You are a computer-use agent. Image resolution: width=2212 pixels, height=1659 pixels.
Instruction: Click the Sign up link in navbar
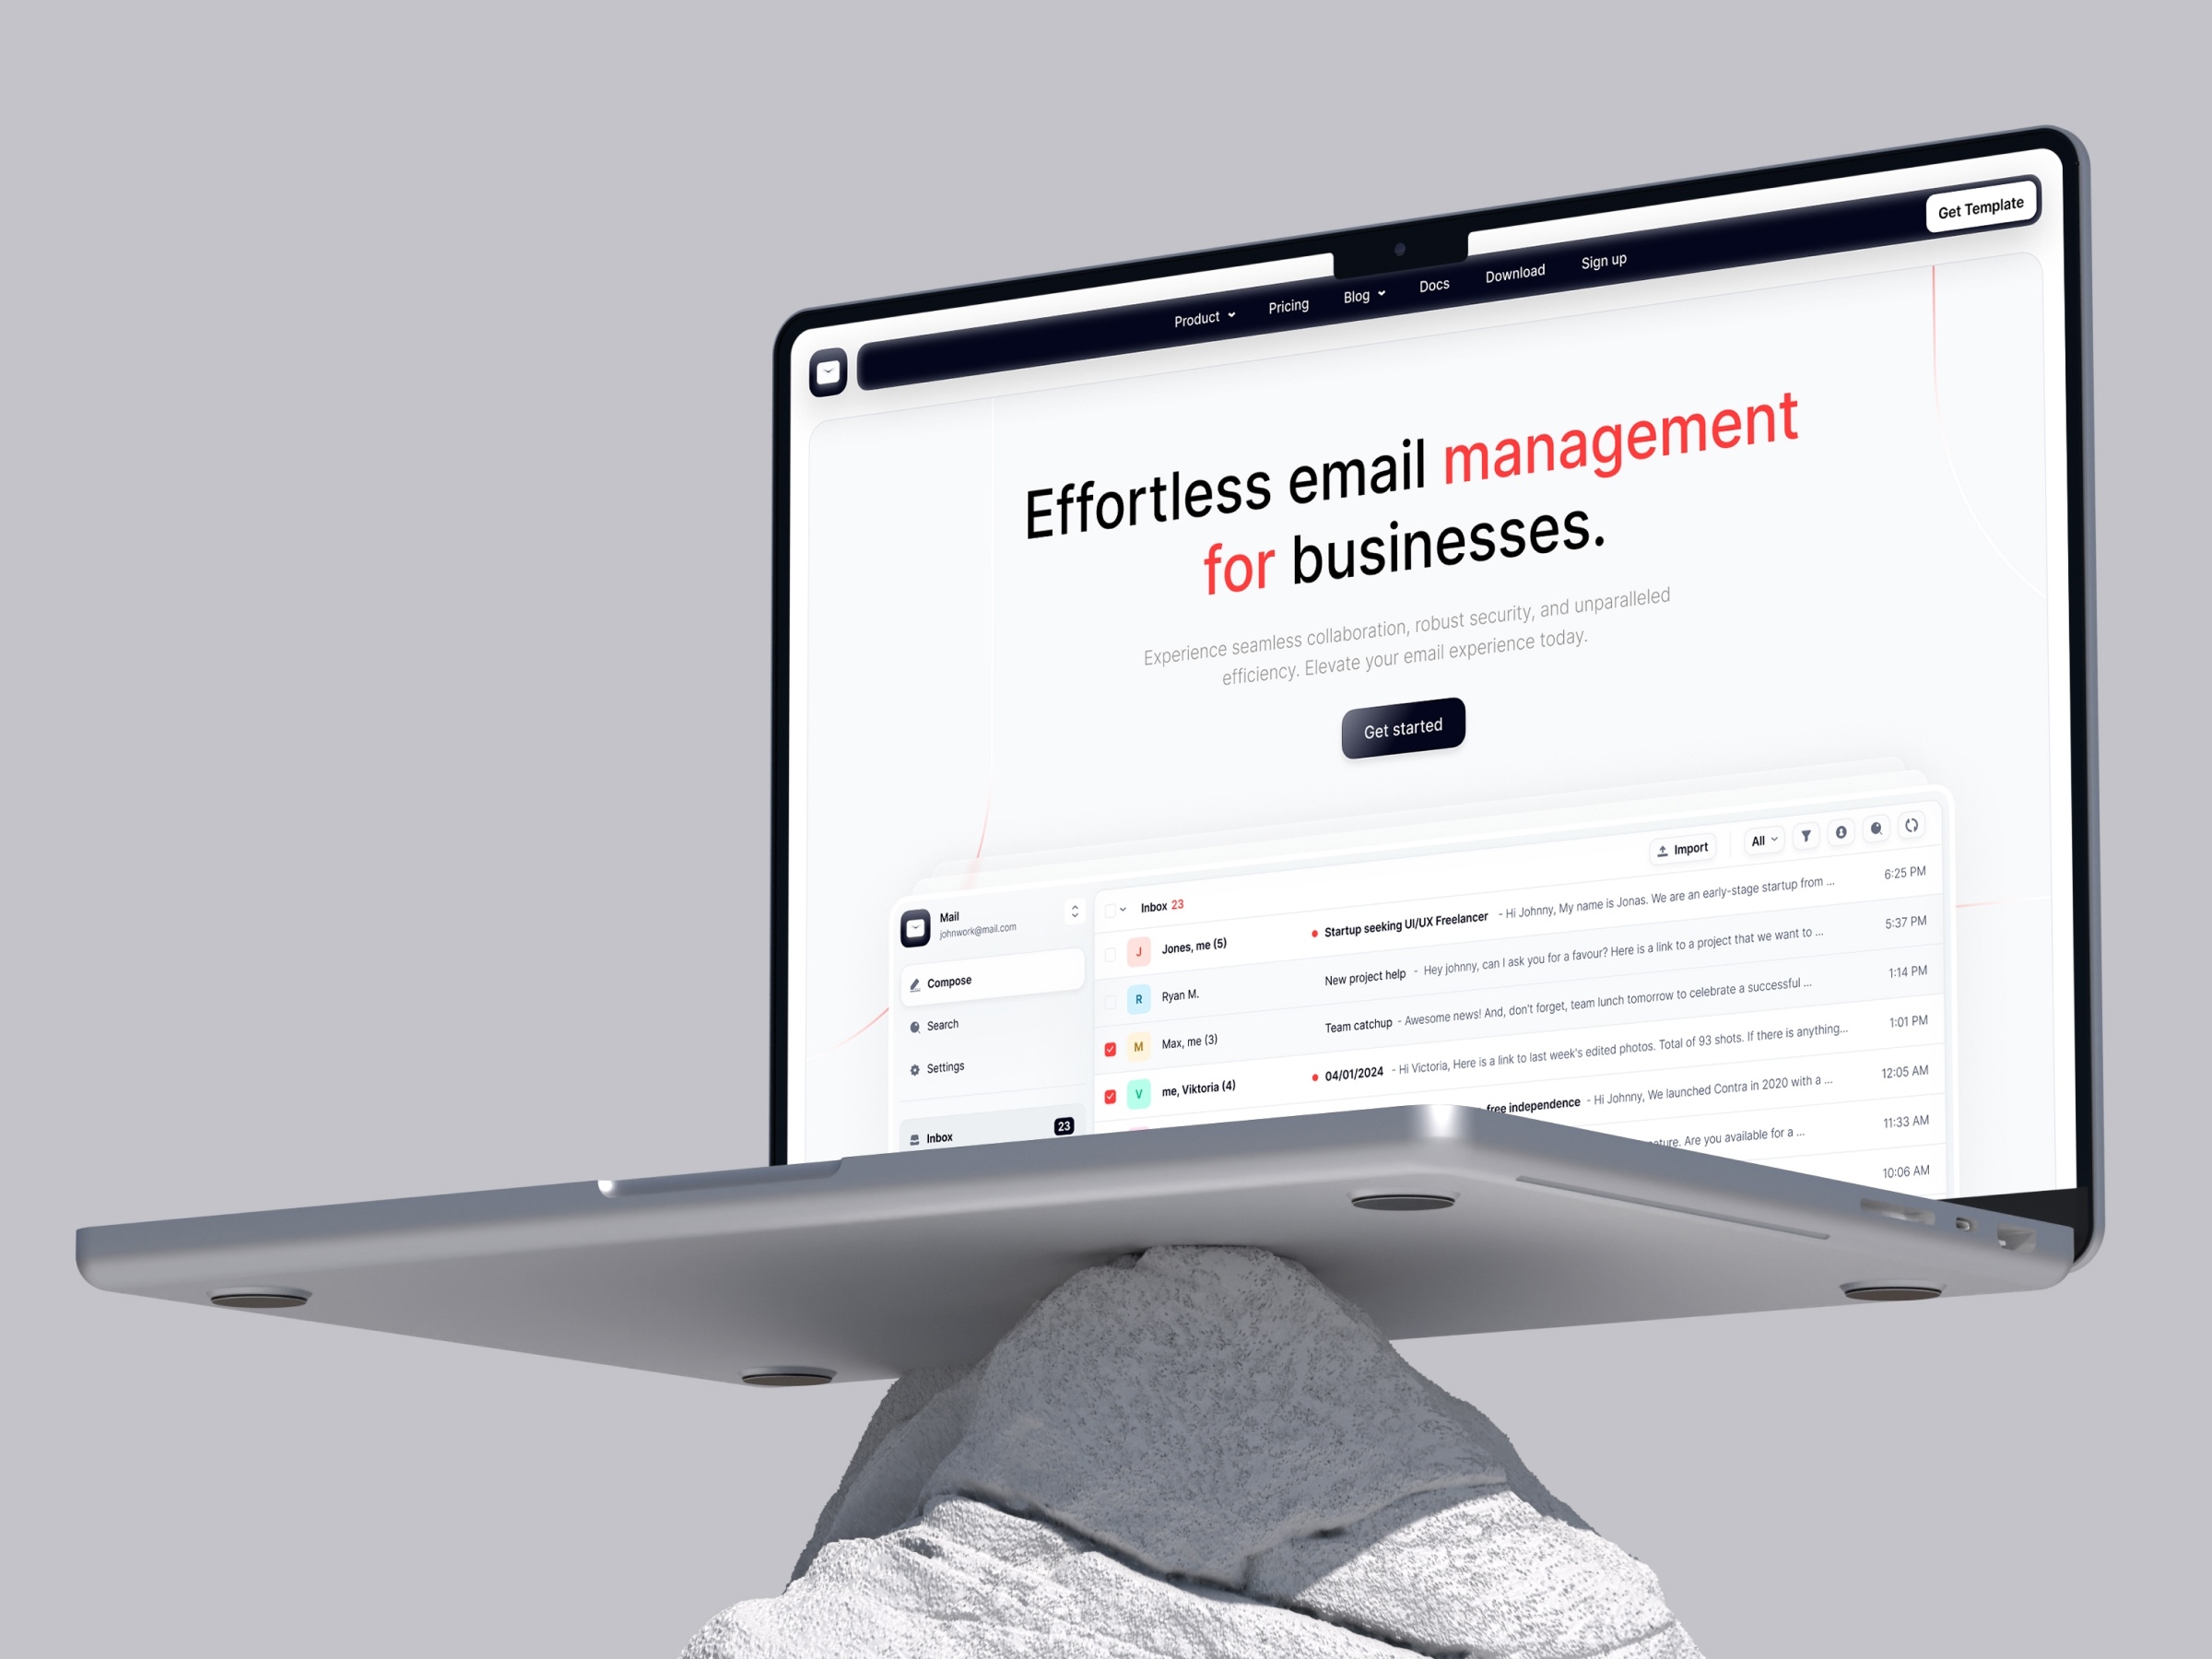[x=1604, y=262]
